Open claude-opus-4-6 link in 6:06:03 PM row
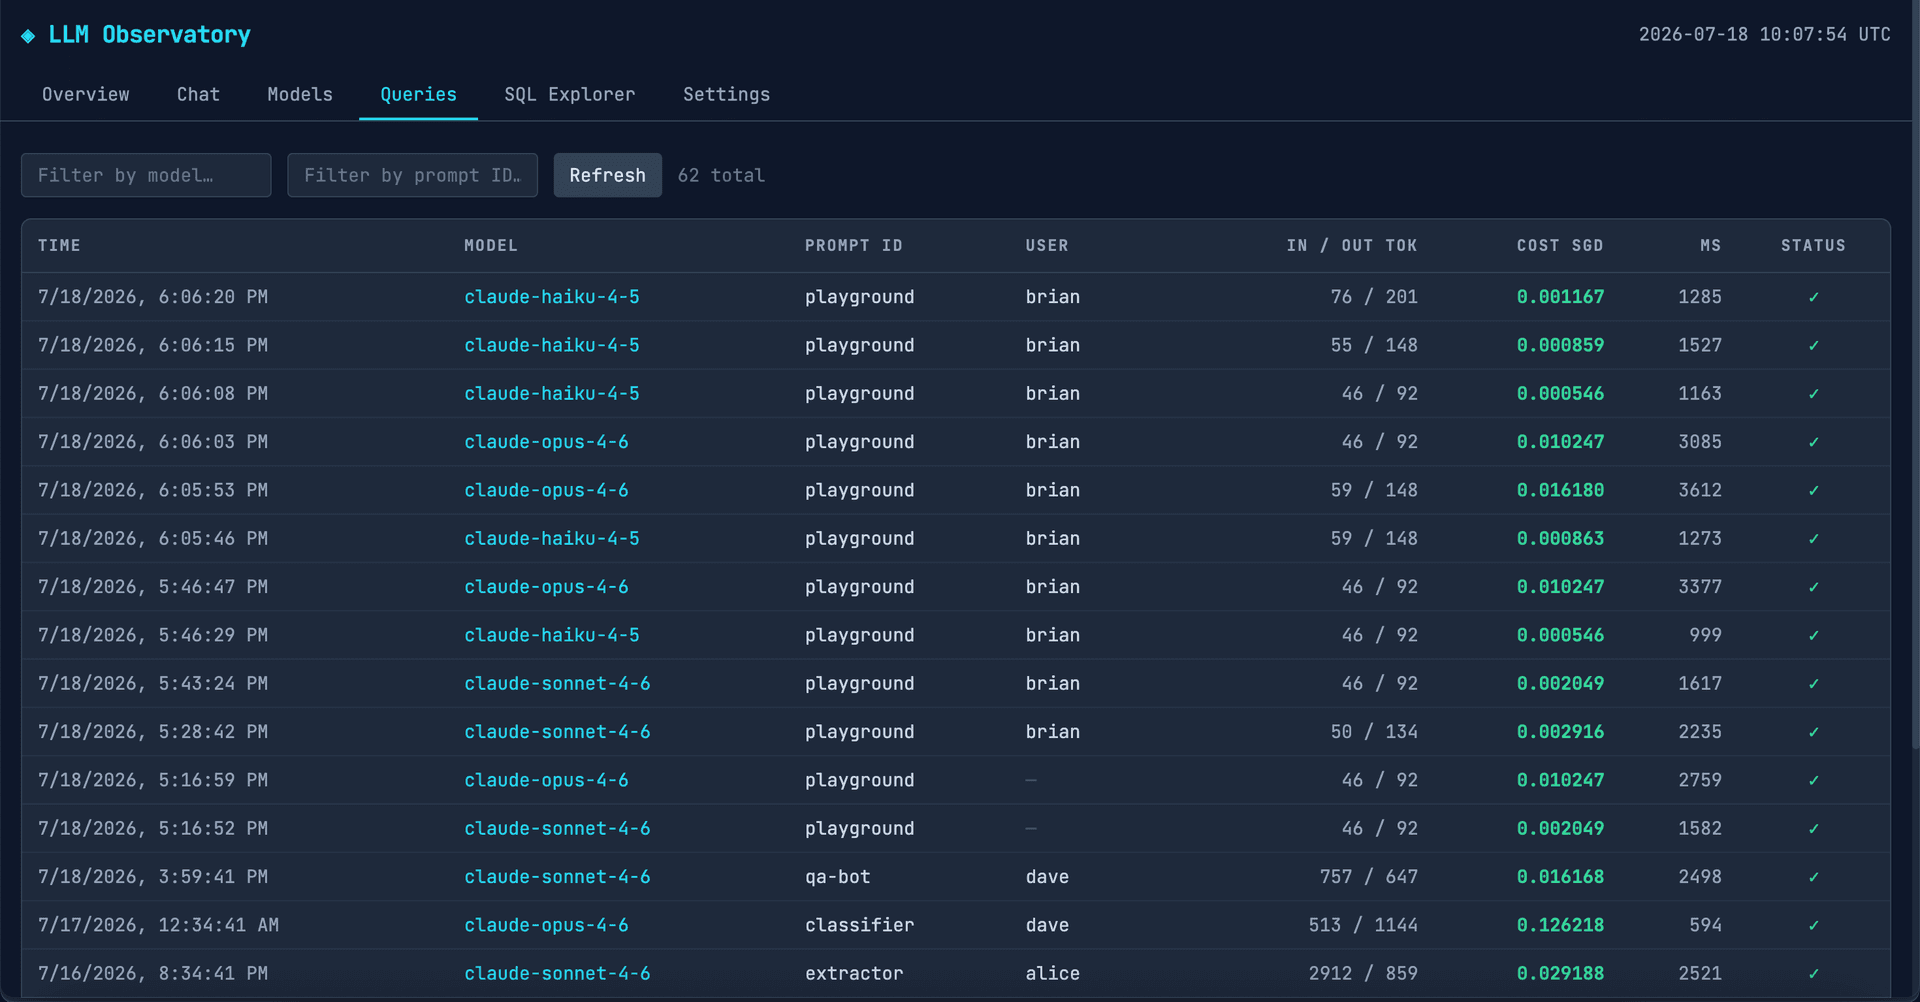Image resolution: width=1920 pixels, height=1002 pixels. 546,442
